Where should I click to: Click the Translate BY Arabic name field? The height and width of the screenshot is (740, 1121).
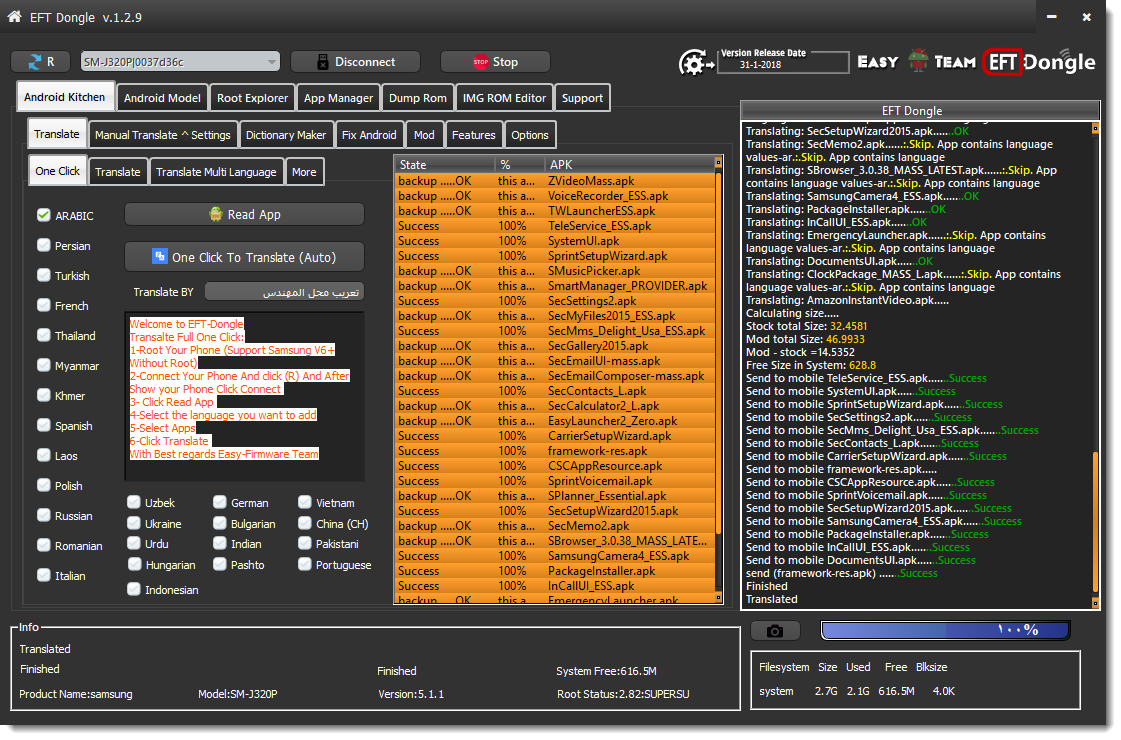click(285, 292)
